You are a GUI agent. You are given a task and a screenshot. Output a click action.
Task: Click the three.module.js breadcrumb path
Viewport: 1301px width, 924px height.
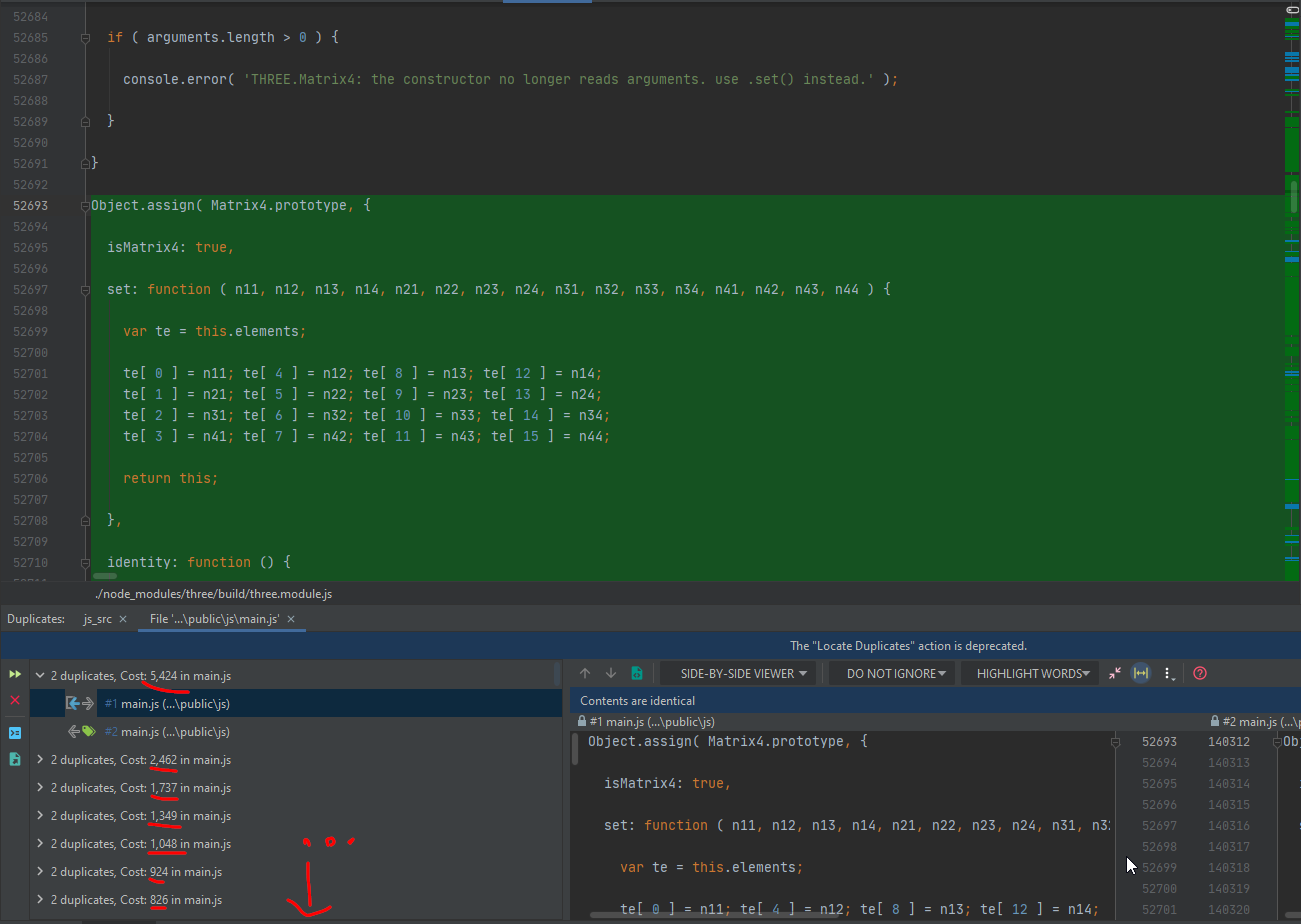(x=213, y=594)
